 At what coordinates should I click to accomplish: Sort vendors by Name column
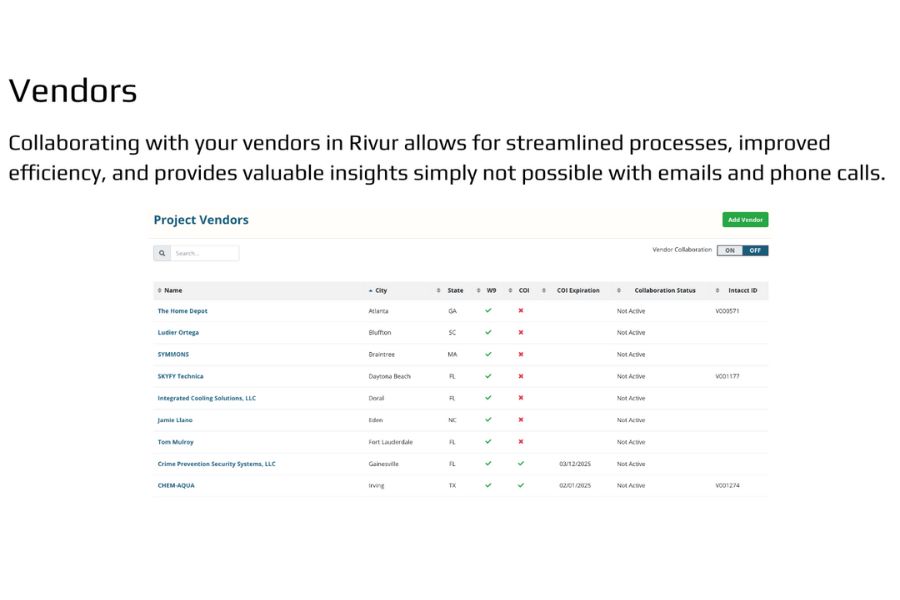coord(172,290)
